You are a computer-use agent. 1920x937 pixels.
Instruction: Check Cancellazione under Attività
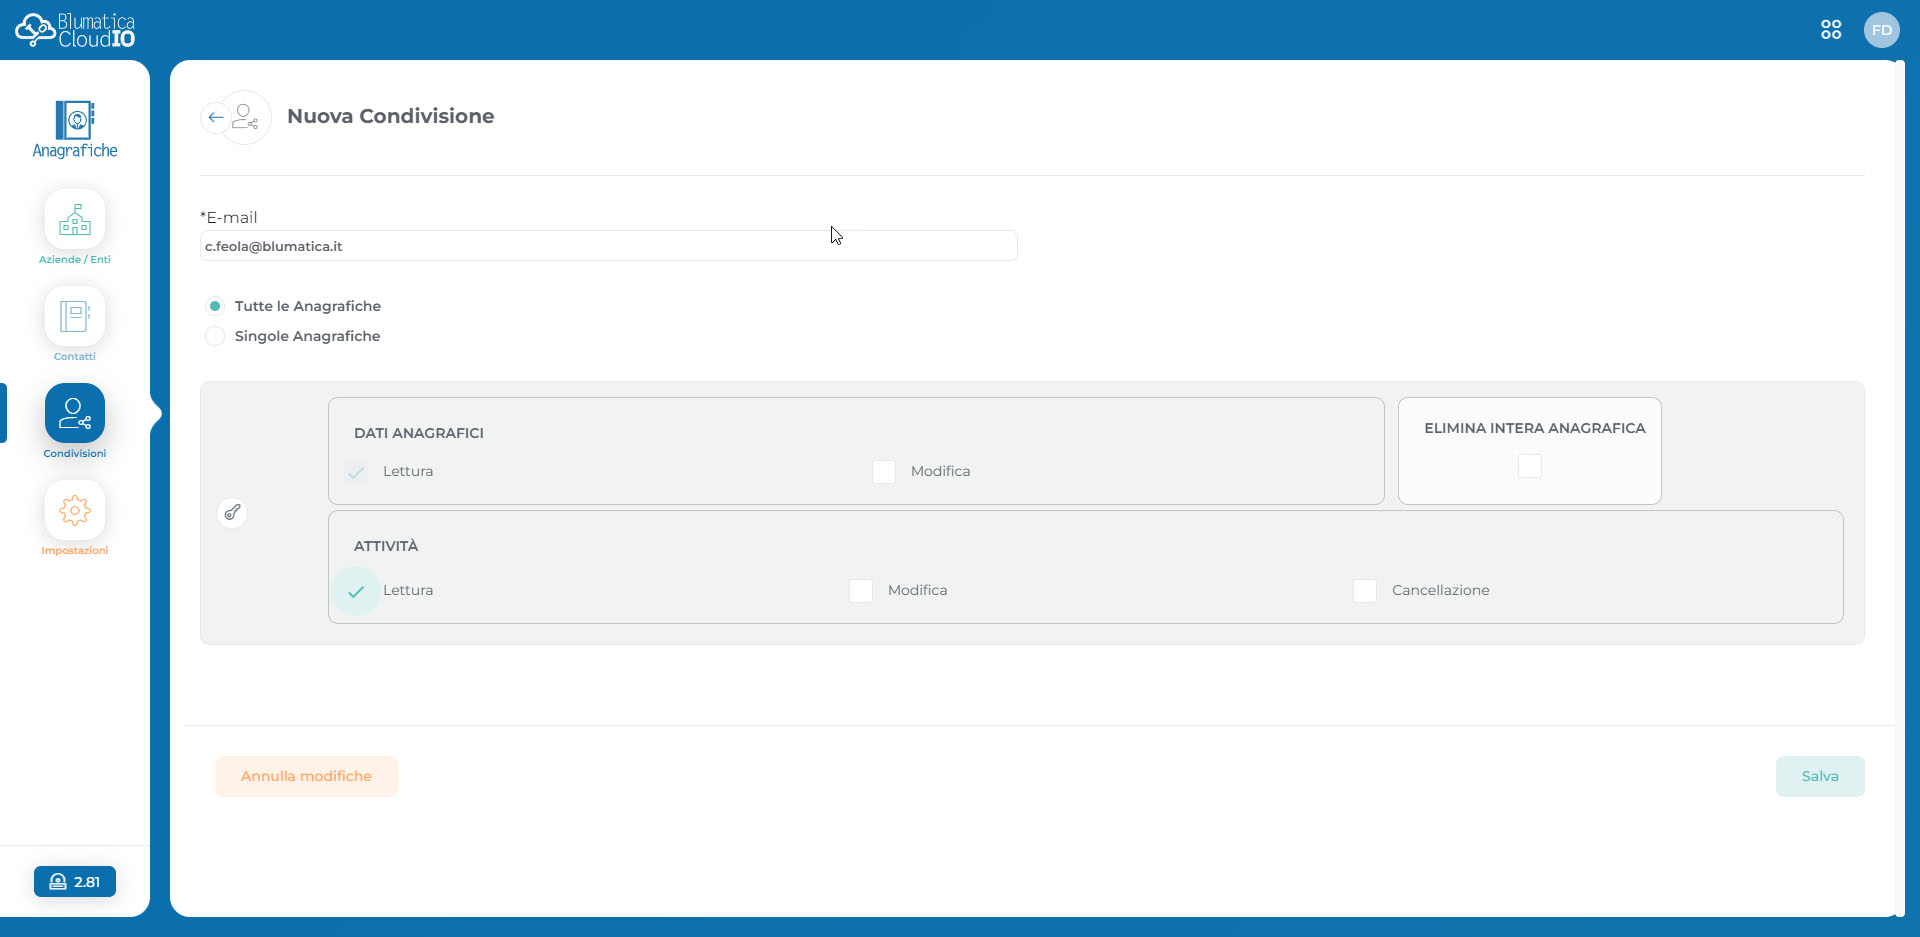[1365, 591]
